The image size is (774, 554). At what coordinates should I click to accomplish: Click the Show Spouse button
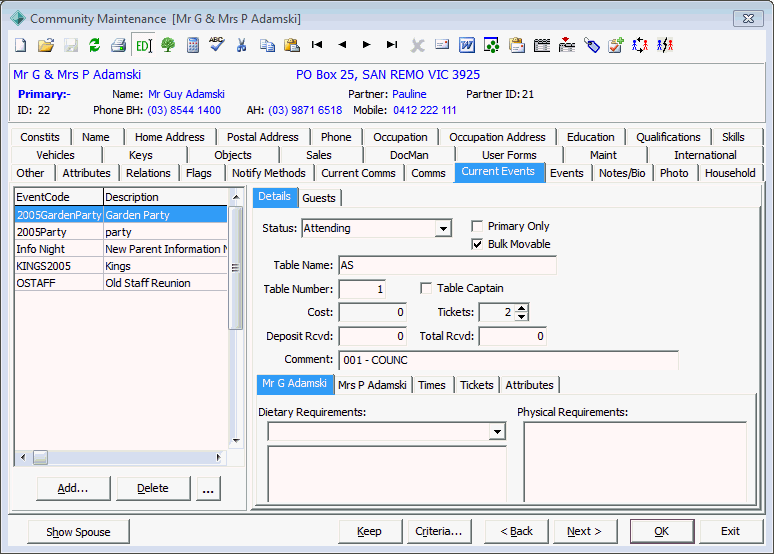[78, 532]
